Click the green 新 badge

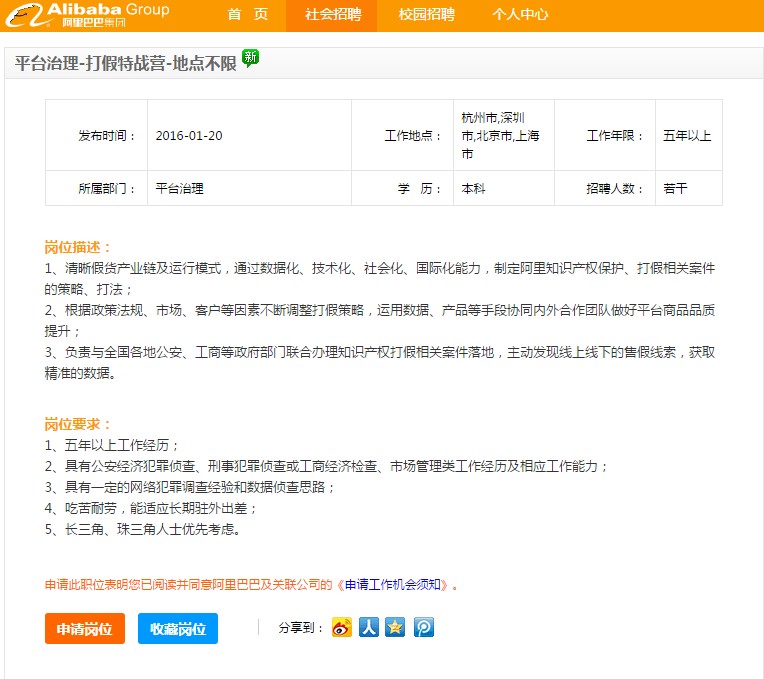click(x=250, y=58)
